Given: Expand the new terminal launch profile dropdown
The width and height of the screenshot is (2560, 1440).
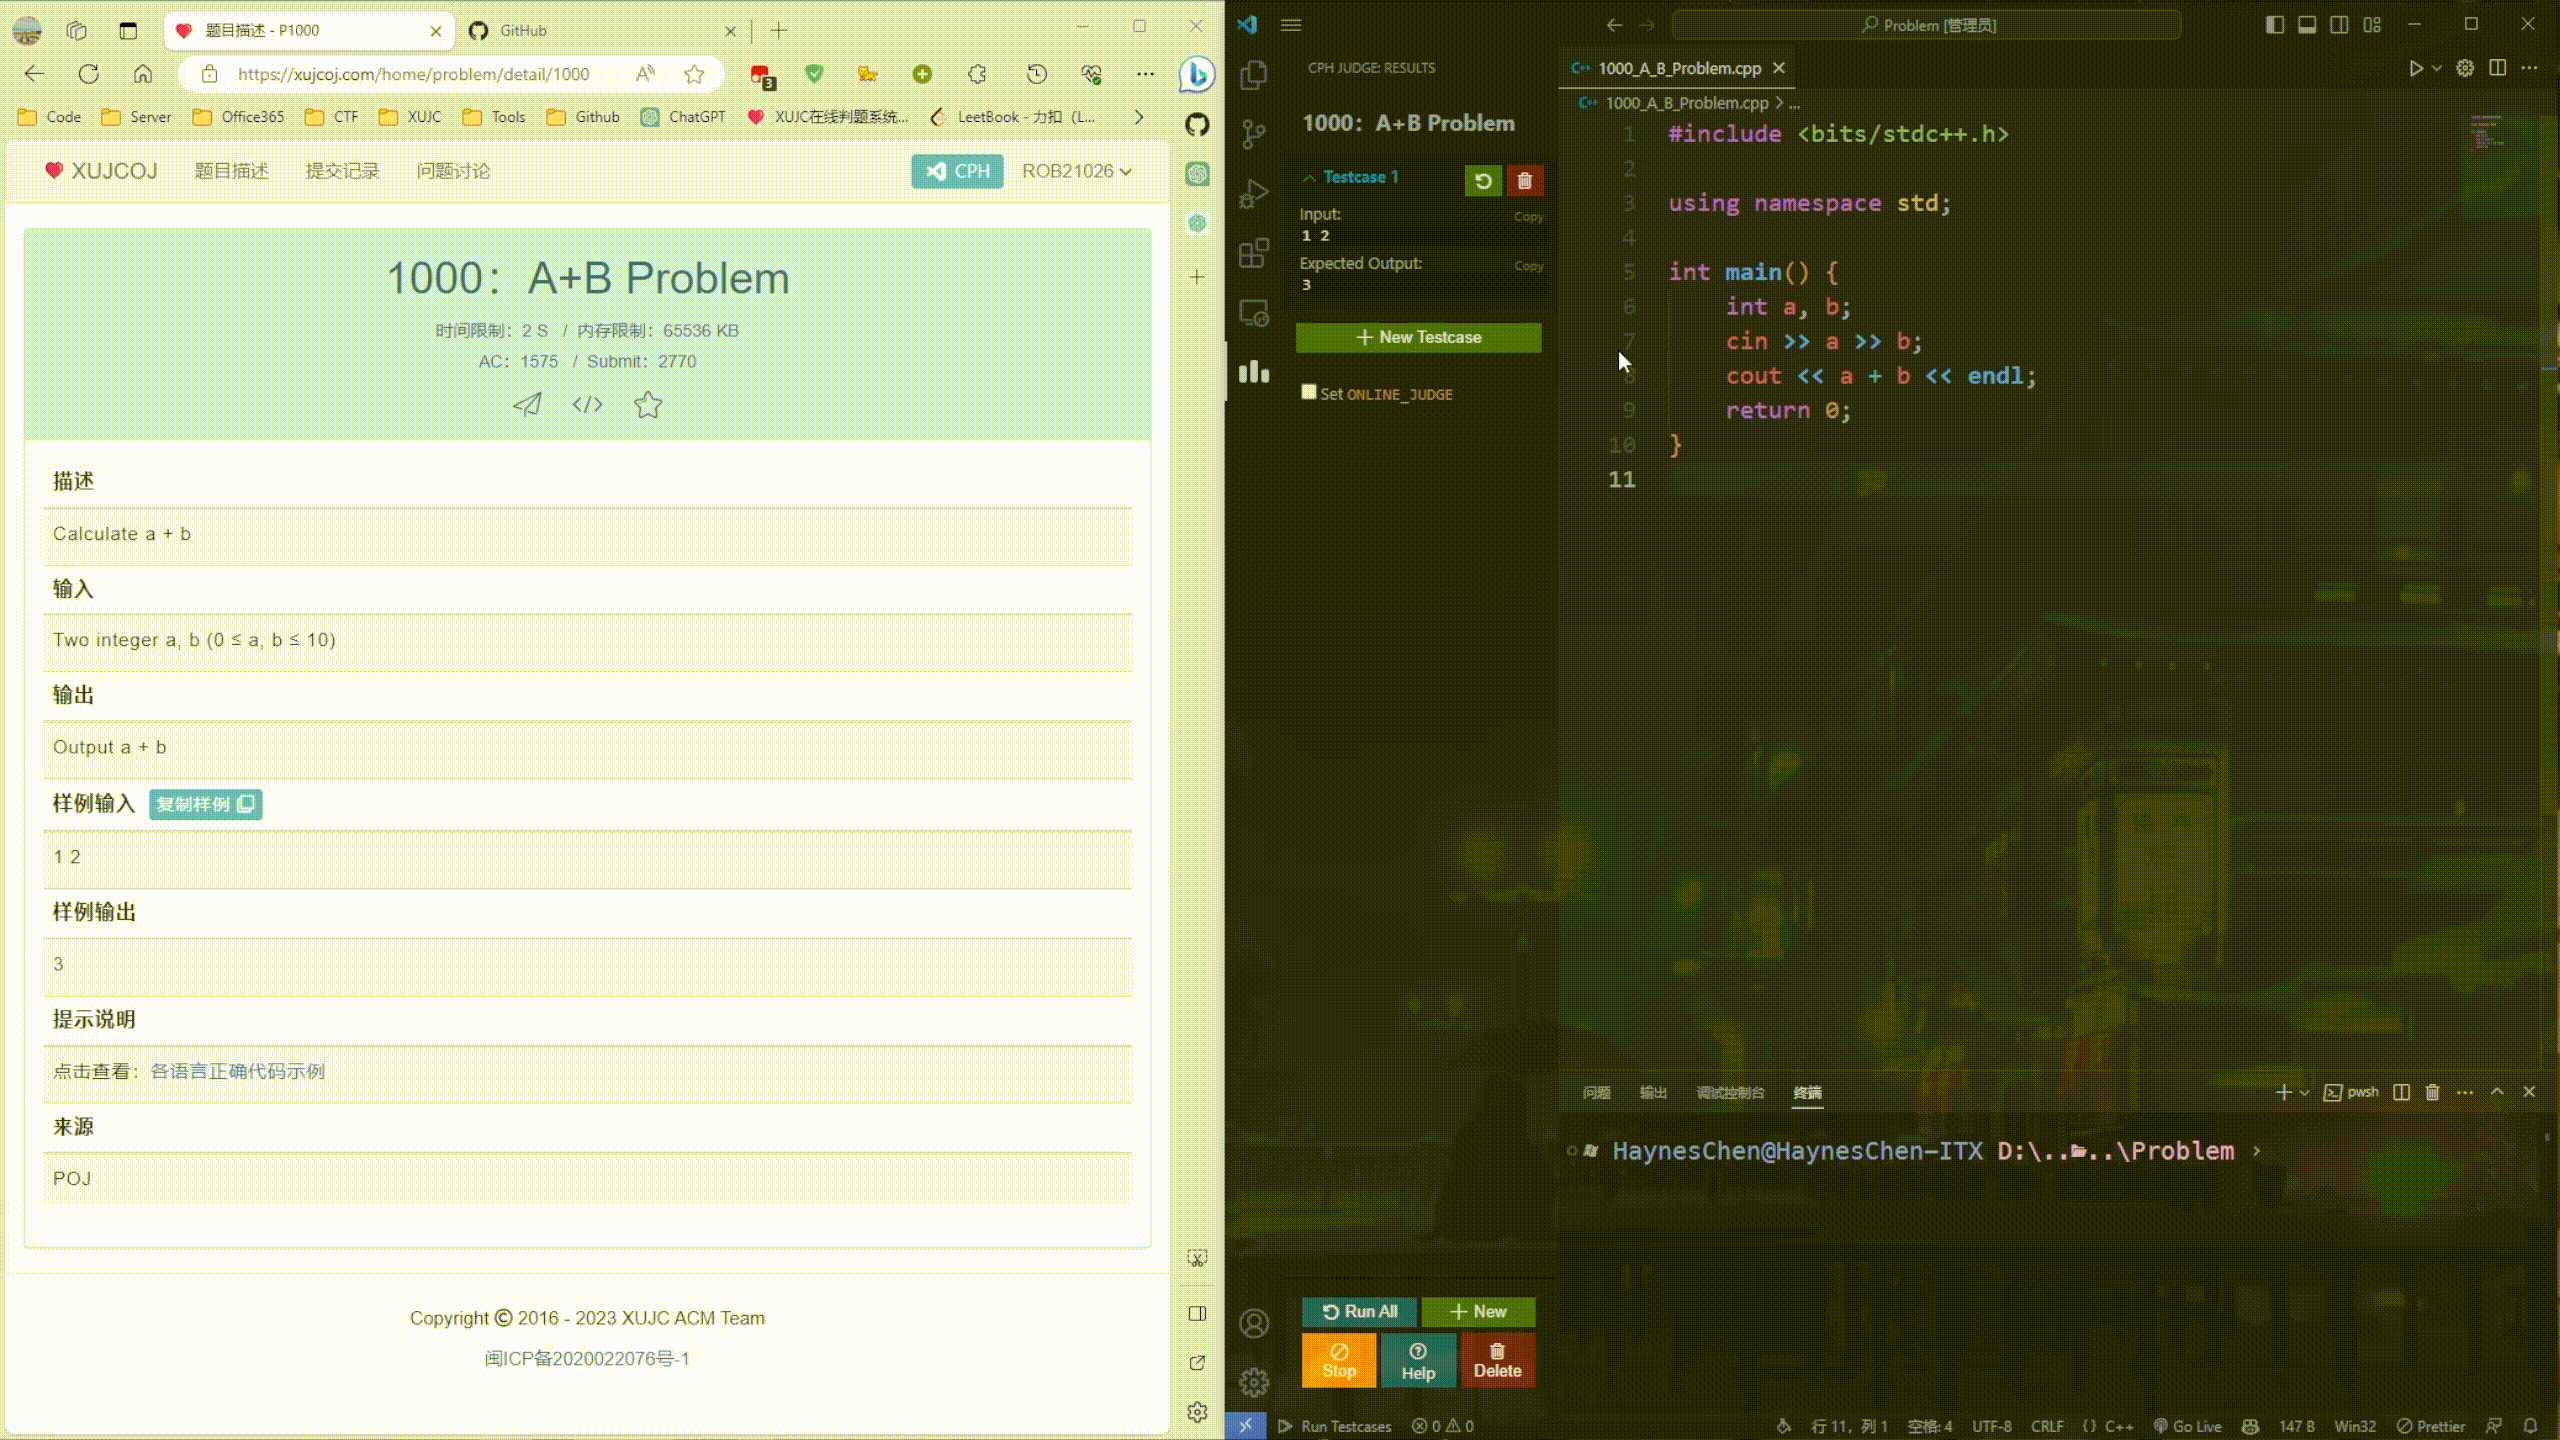Looking at the screenshot, I should click(2304, 1093).
